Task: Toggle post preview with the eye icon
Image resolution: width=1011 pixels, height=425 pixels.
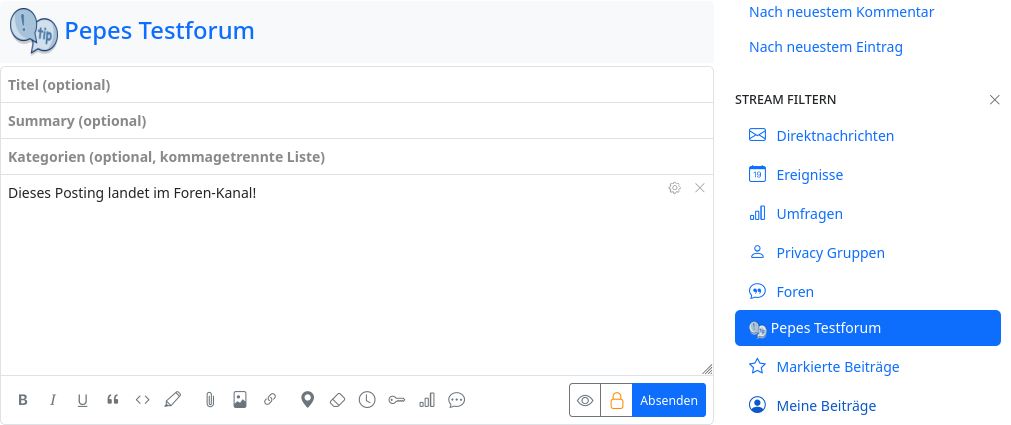Action: coord(585,400)
